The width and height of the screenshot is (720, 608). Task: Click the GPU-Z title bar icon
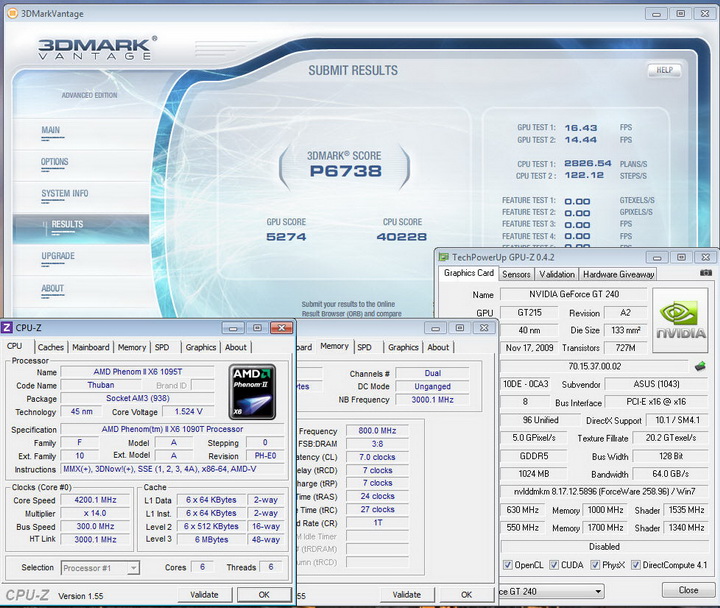pos(445,257)
